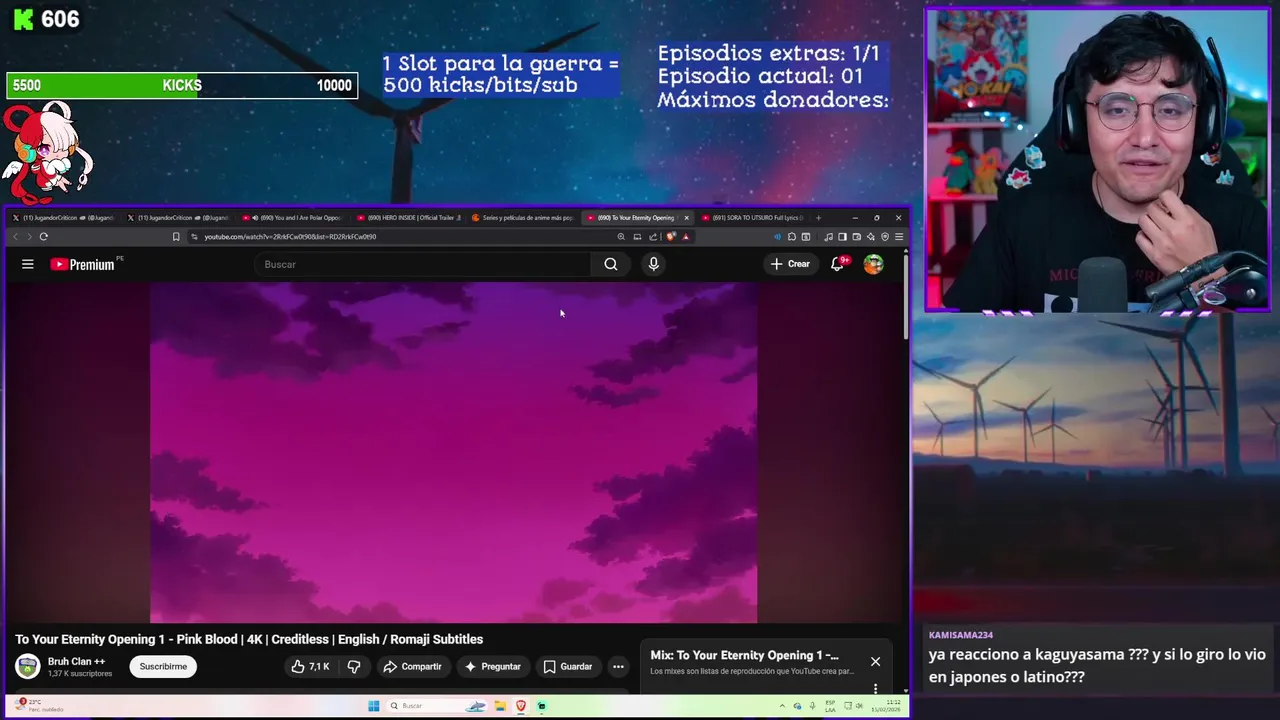Open the YouTube account avatar menu
The height and width of the screenshot is (720, 1280).
pos(874,264)
